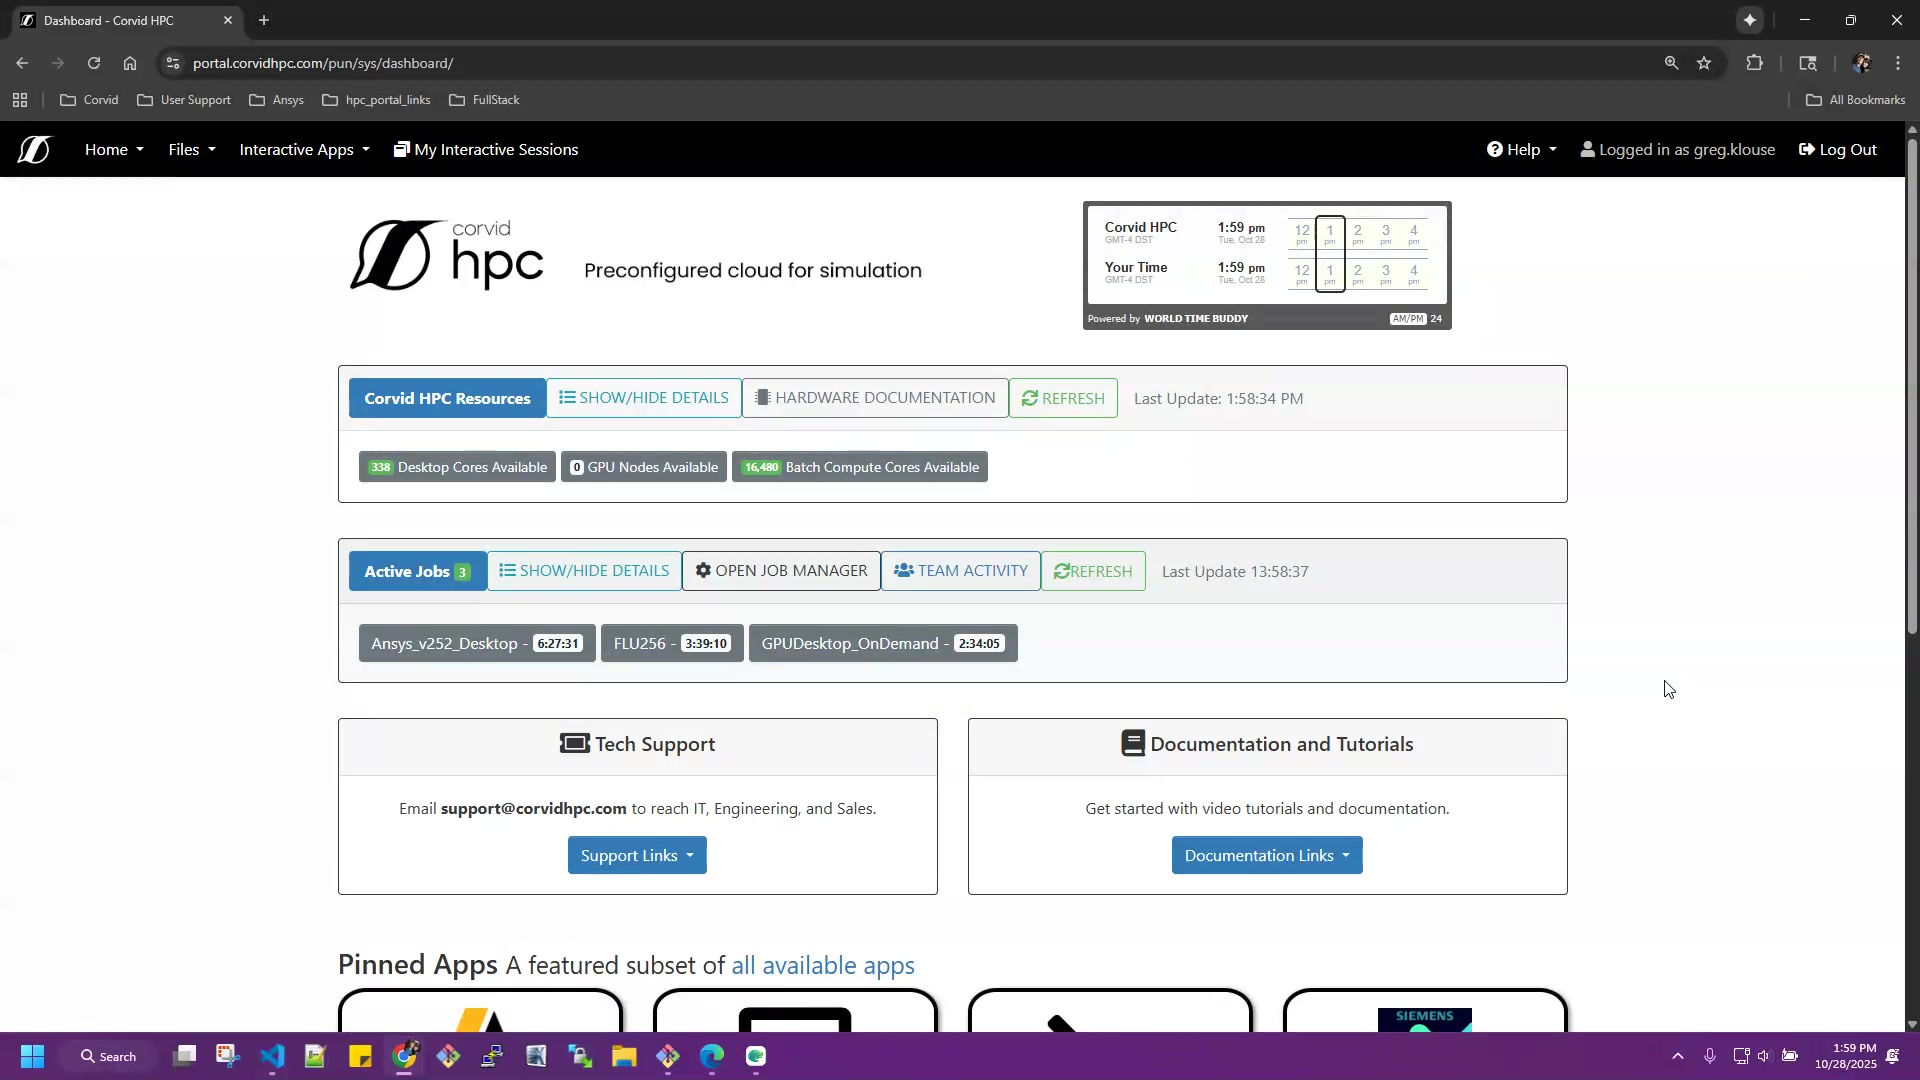Click the address bar URL
Screen dimensions: 1920x1080
point(323,63)
